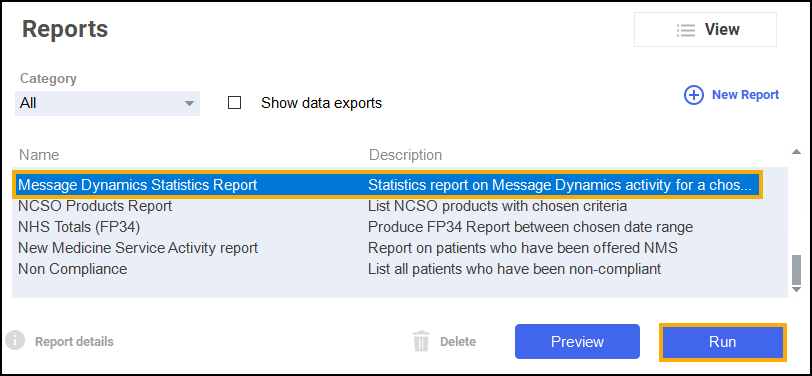The image size is (812, 376).
Task: Click the scrollbar down arrow
Action: [x=796, y=290]
